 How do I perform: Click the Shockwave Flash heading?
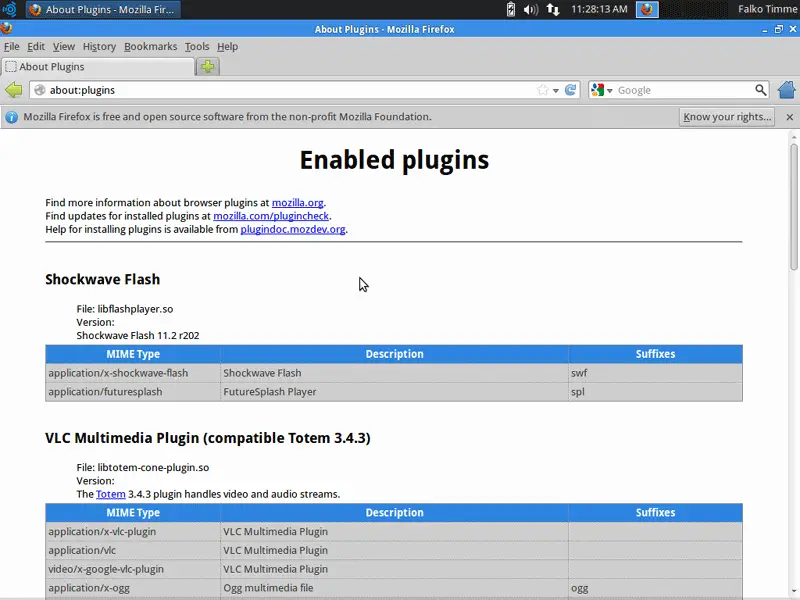click(x=103, y=279)
